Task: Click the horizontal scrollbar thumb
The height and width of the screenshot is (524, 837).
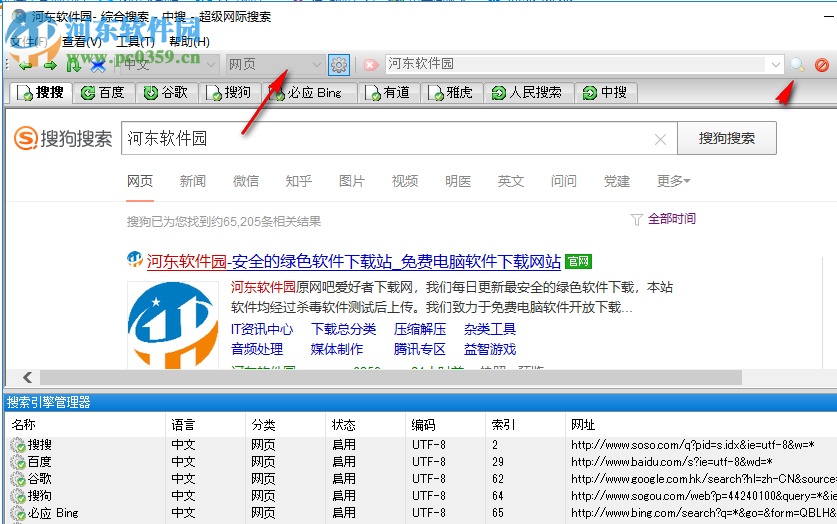Action: click(391, 377)
